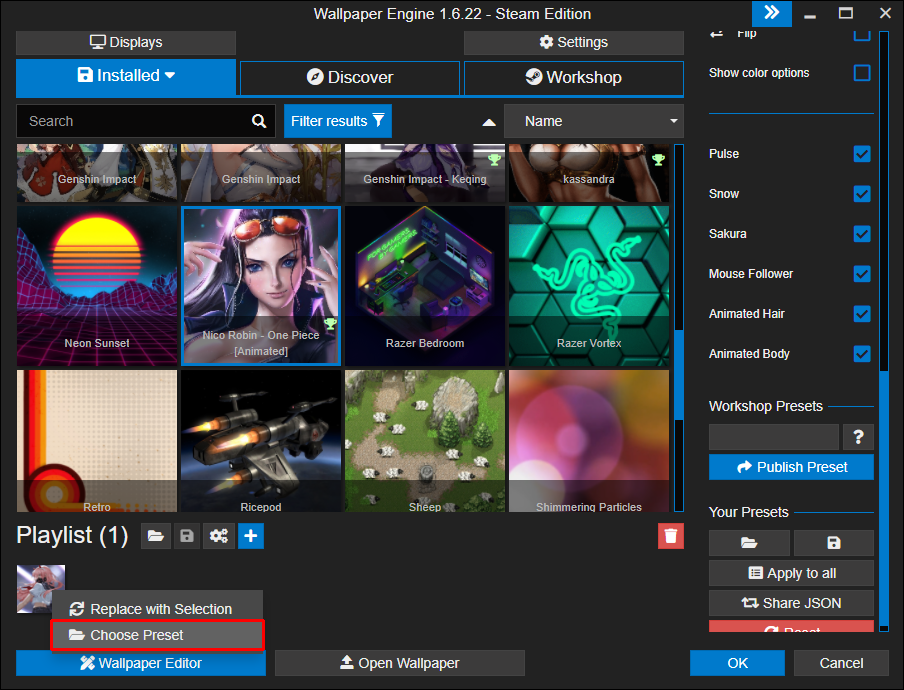Open the playlist folder icon

click(x=155, y=537)
